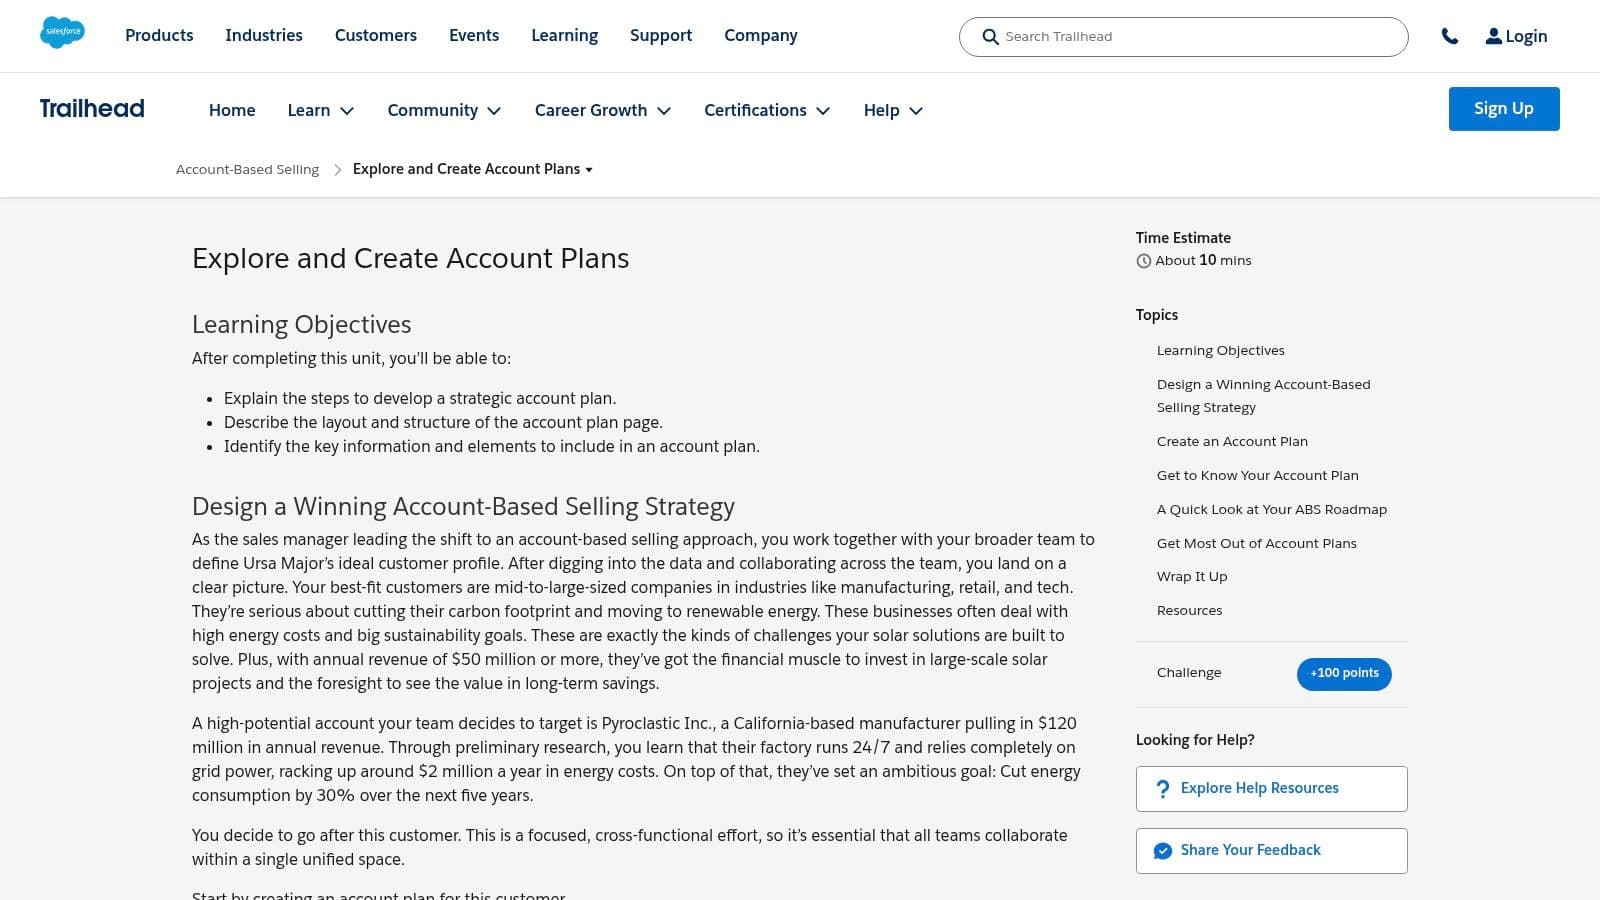The image size is (1600, 900).
Task: Go to Home in the Trailhead navigation
Action: point(231,110)
